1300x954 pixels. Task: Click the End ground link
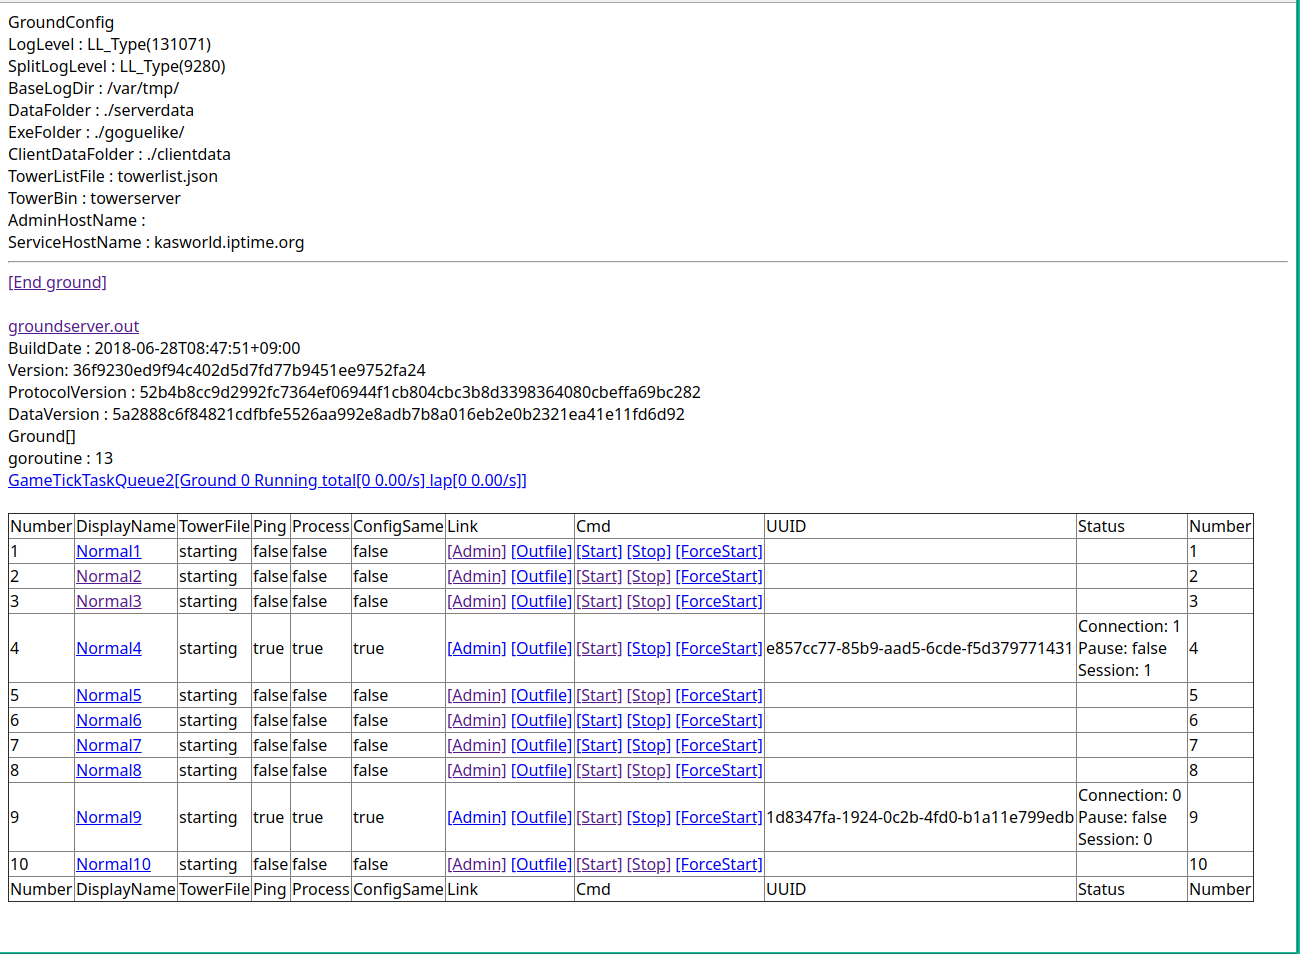coord(57,282)
